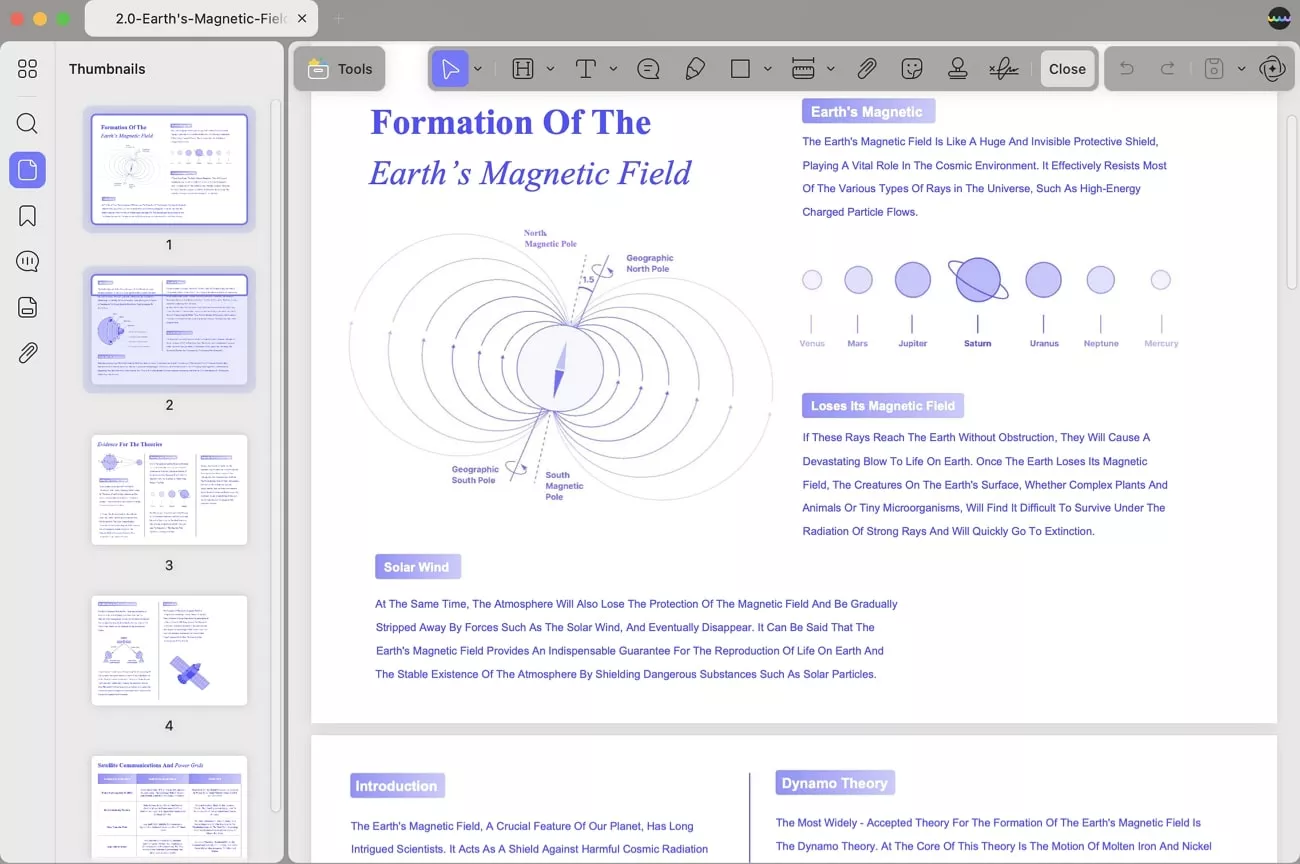This screenshot has width=1300, height=864.
Task: Select page 3 thumbnail
Action: 169,490
